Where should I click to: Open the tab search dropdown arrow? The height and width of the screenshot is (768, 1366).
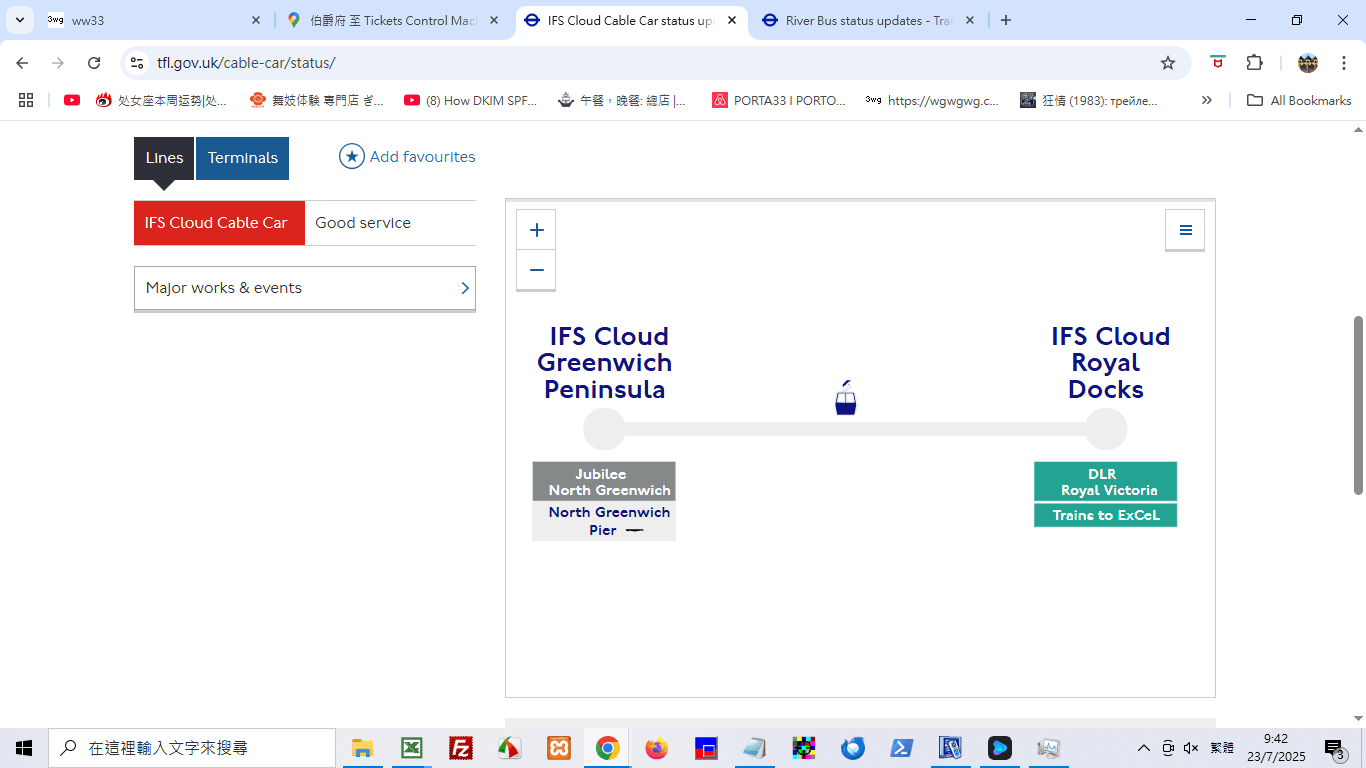pos(20,20)
